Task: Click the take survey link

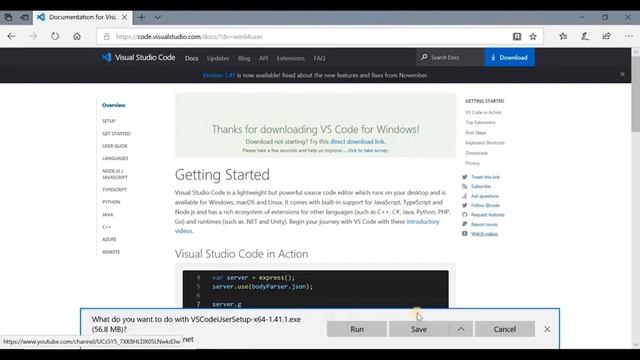Action: pyautogui.click(x=367, y=150)
